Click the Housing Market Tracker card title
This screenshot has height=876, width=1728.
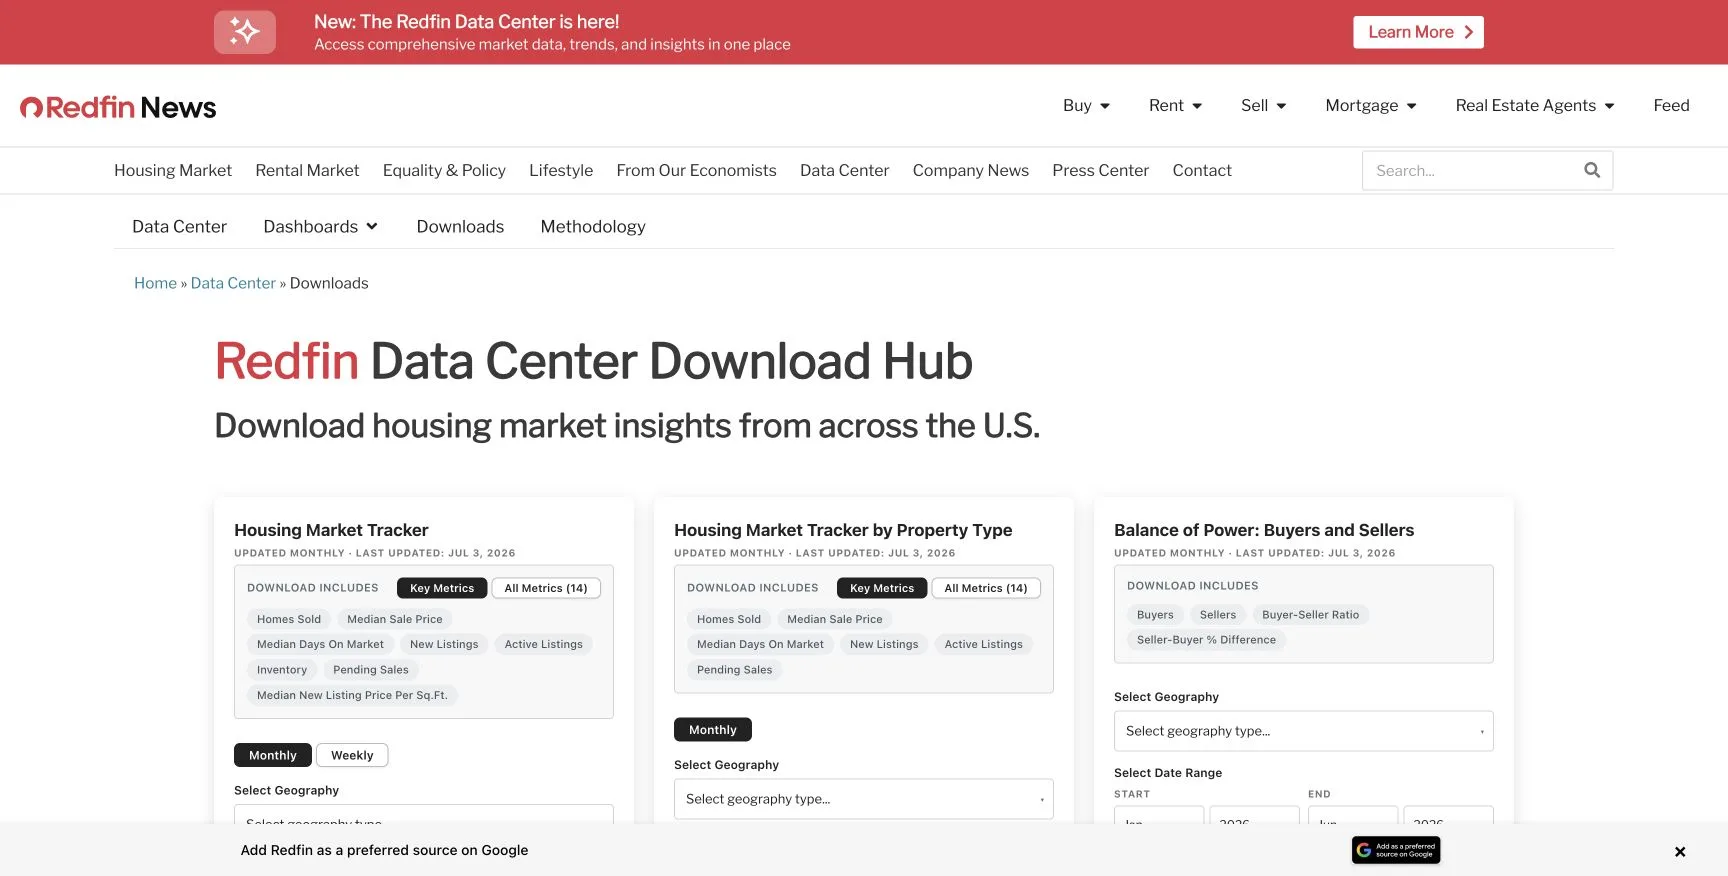pos(331,530)
